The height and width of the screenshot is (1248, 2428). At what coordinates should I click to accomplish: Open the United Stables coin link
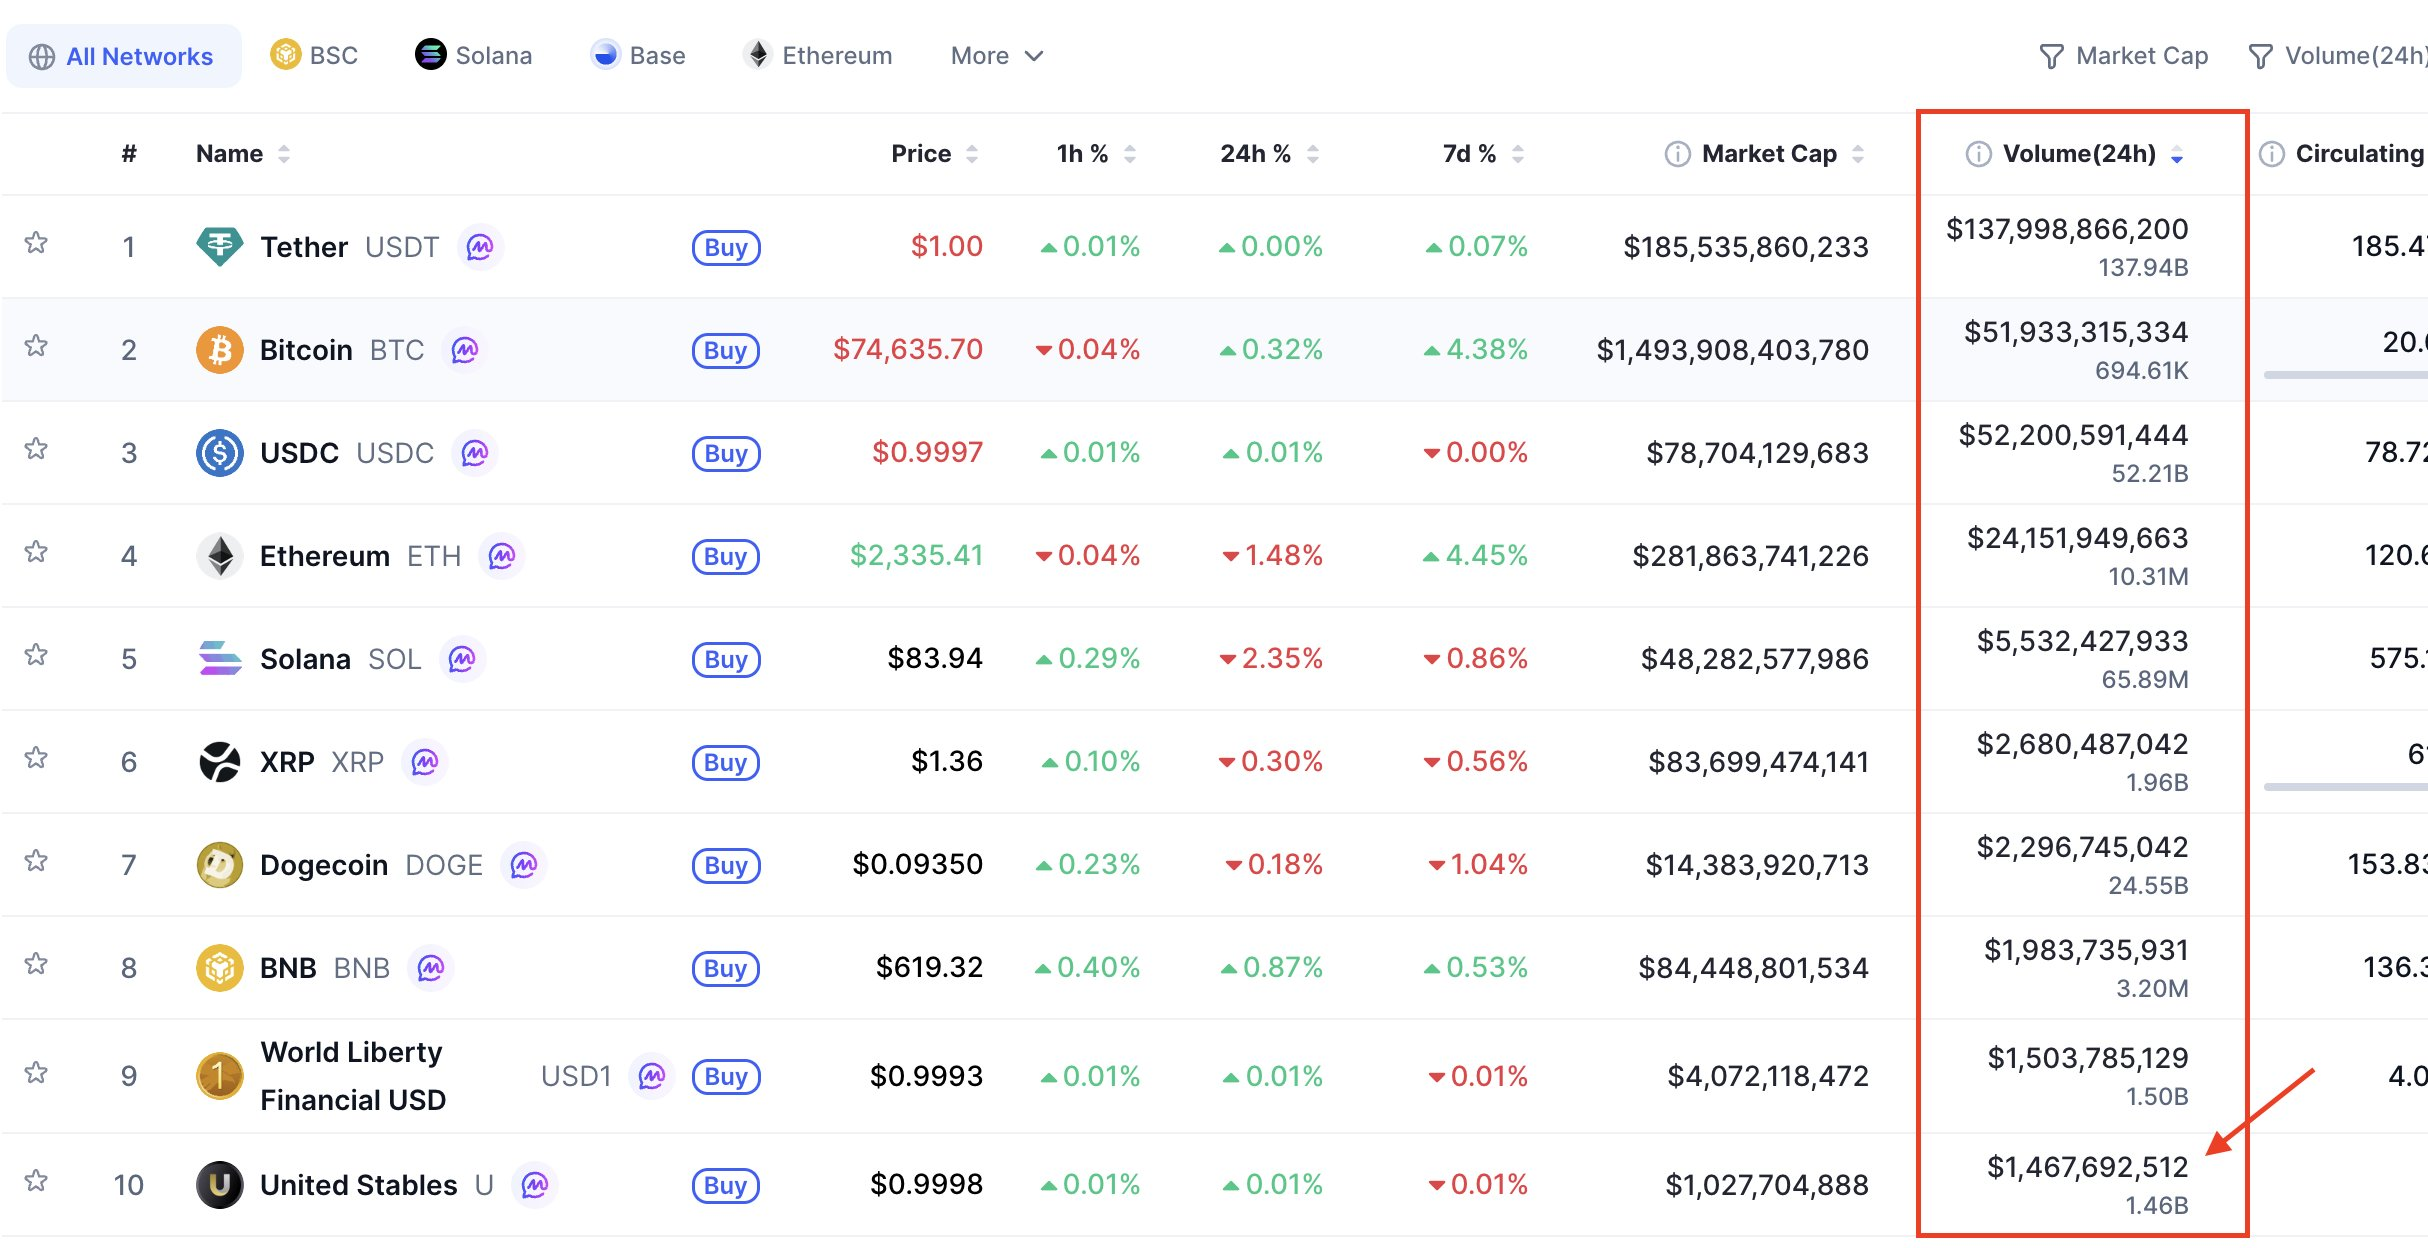357,1185
